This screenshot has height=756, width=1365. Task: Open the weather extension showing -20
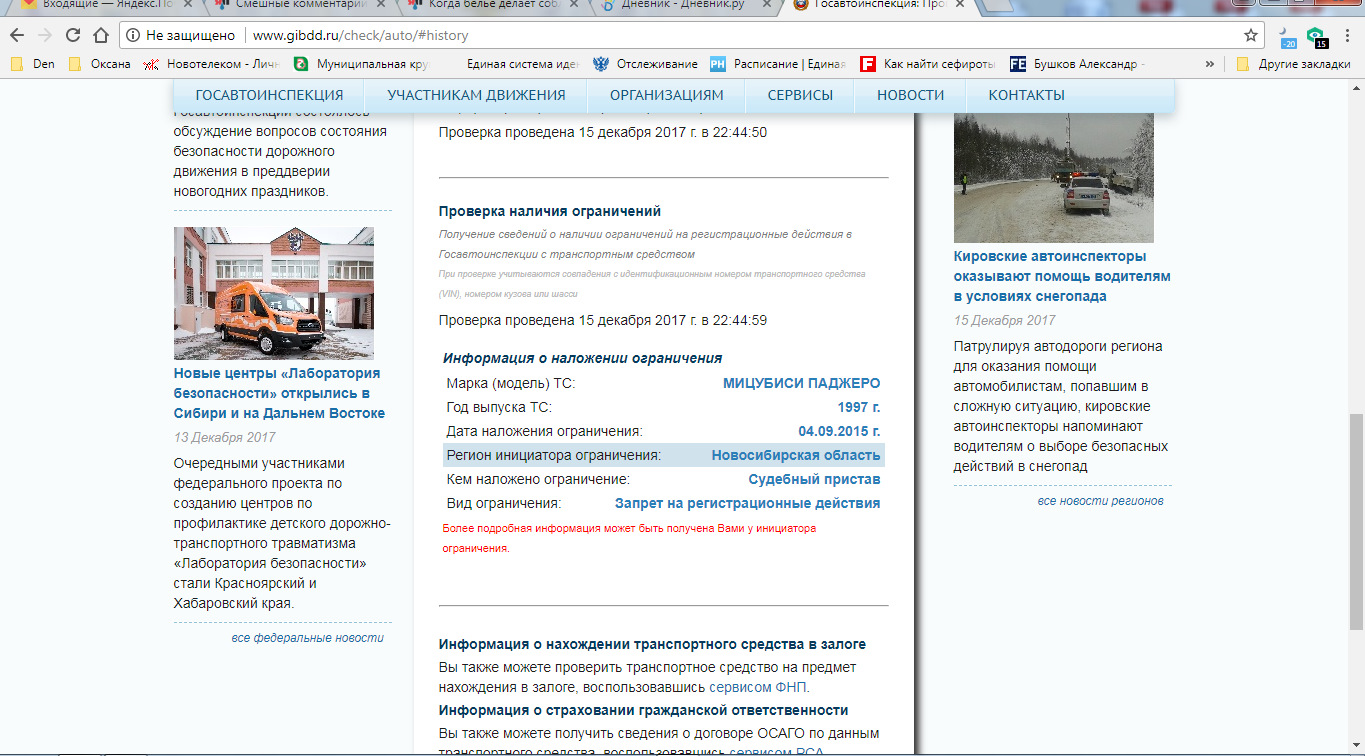tap(1287, 37)
